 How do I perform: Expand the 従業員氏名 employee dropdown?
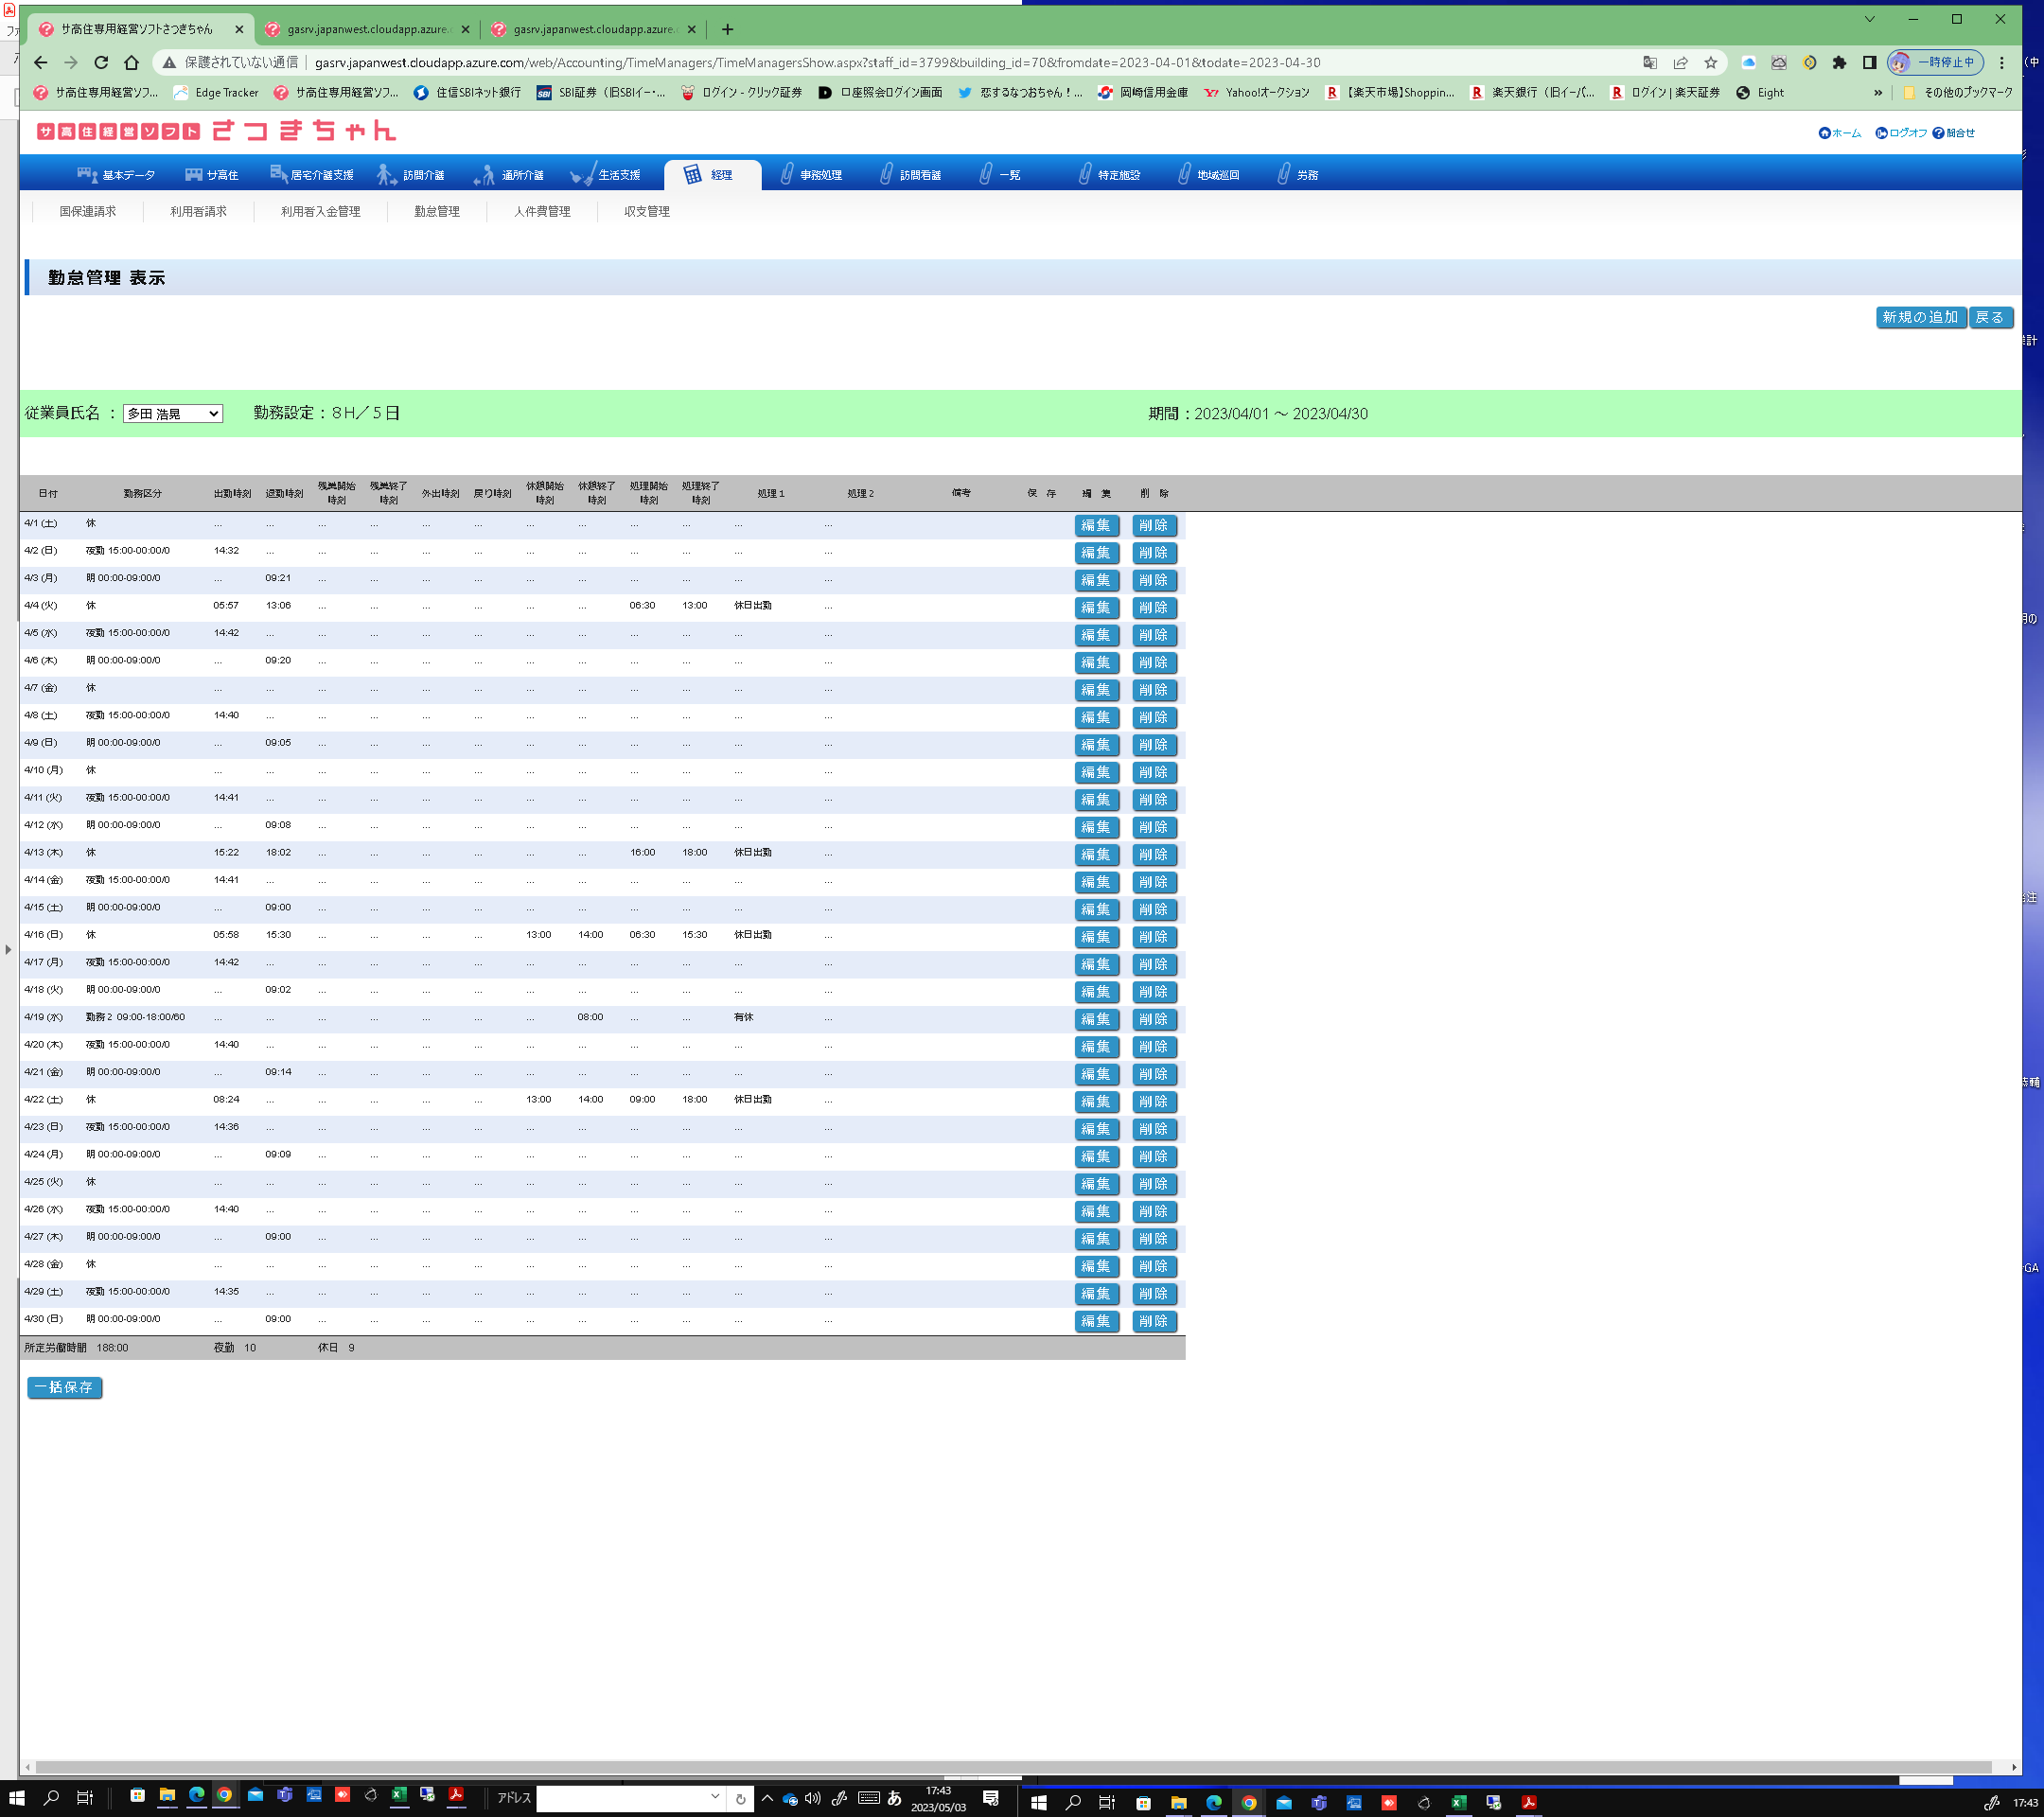173,414
